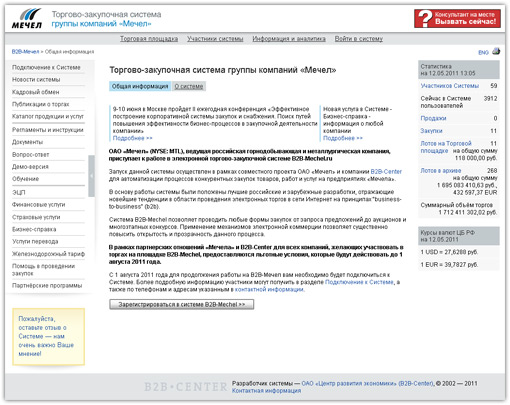Open контактной информации link in text
This screenshot has height=405, width=510.
tap(269, 289)
